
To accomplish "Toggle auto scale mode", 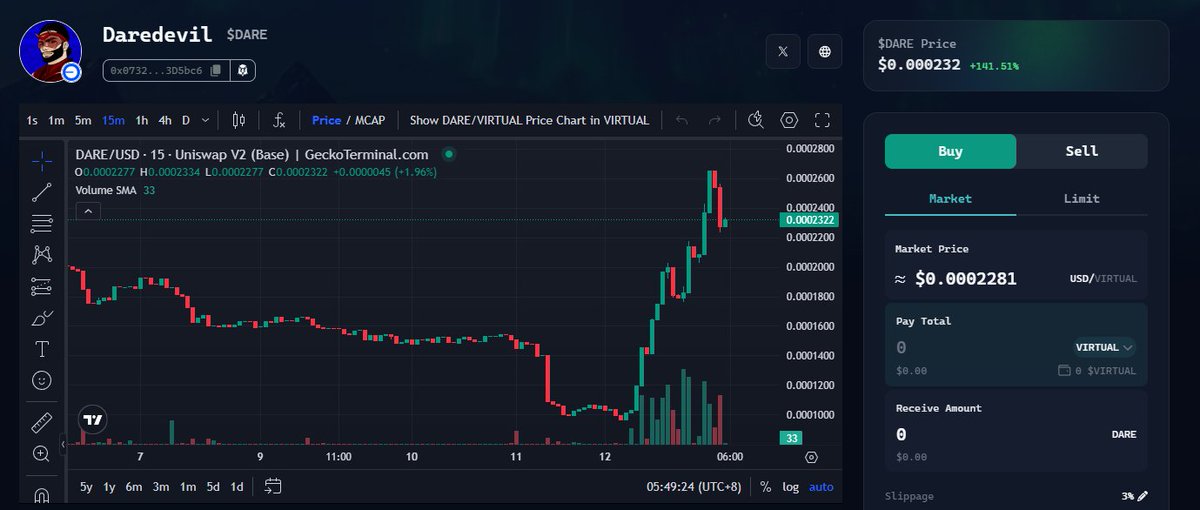I will click(x=821, y=487).
